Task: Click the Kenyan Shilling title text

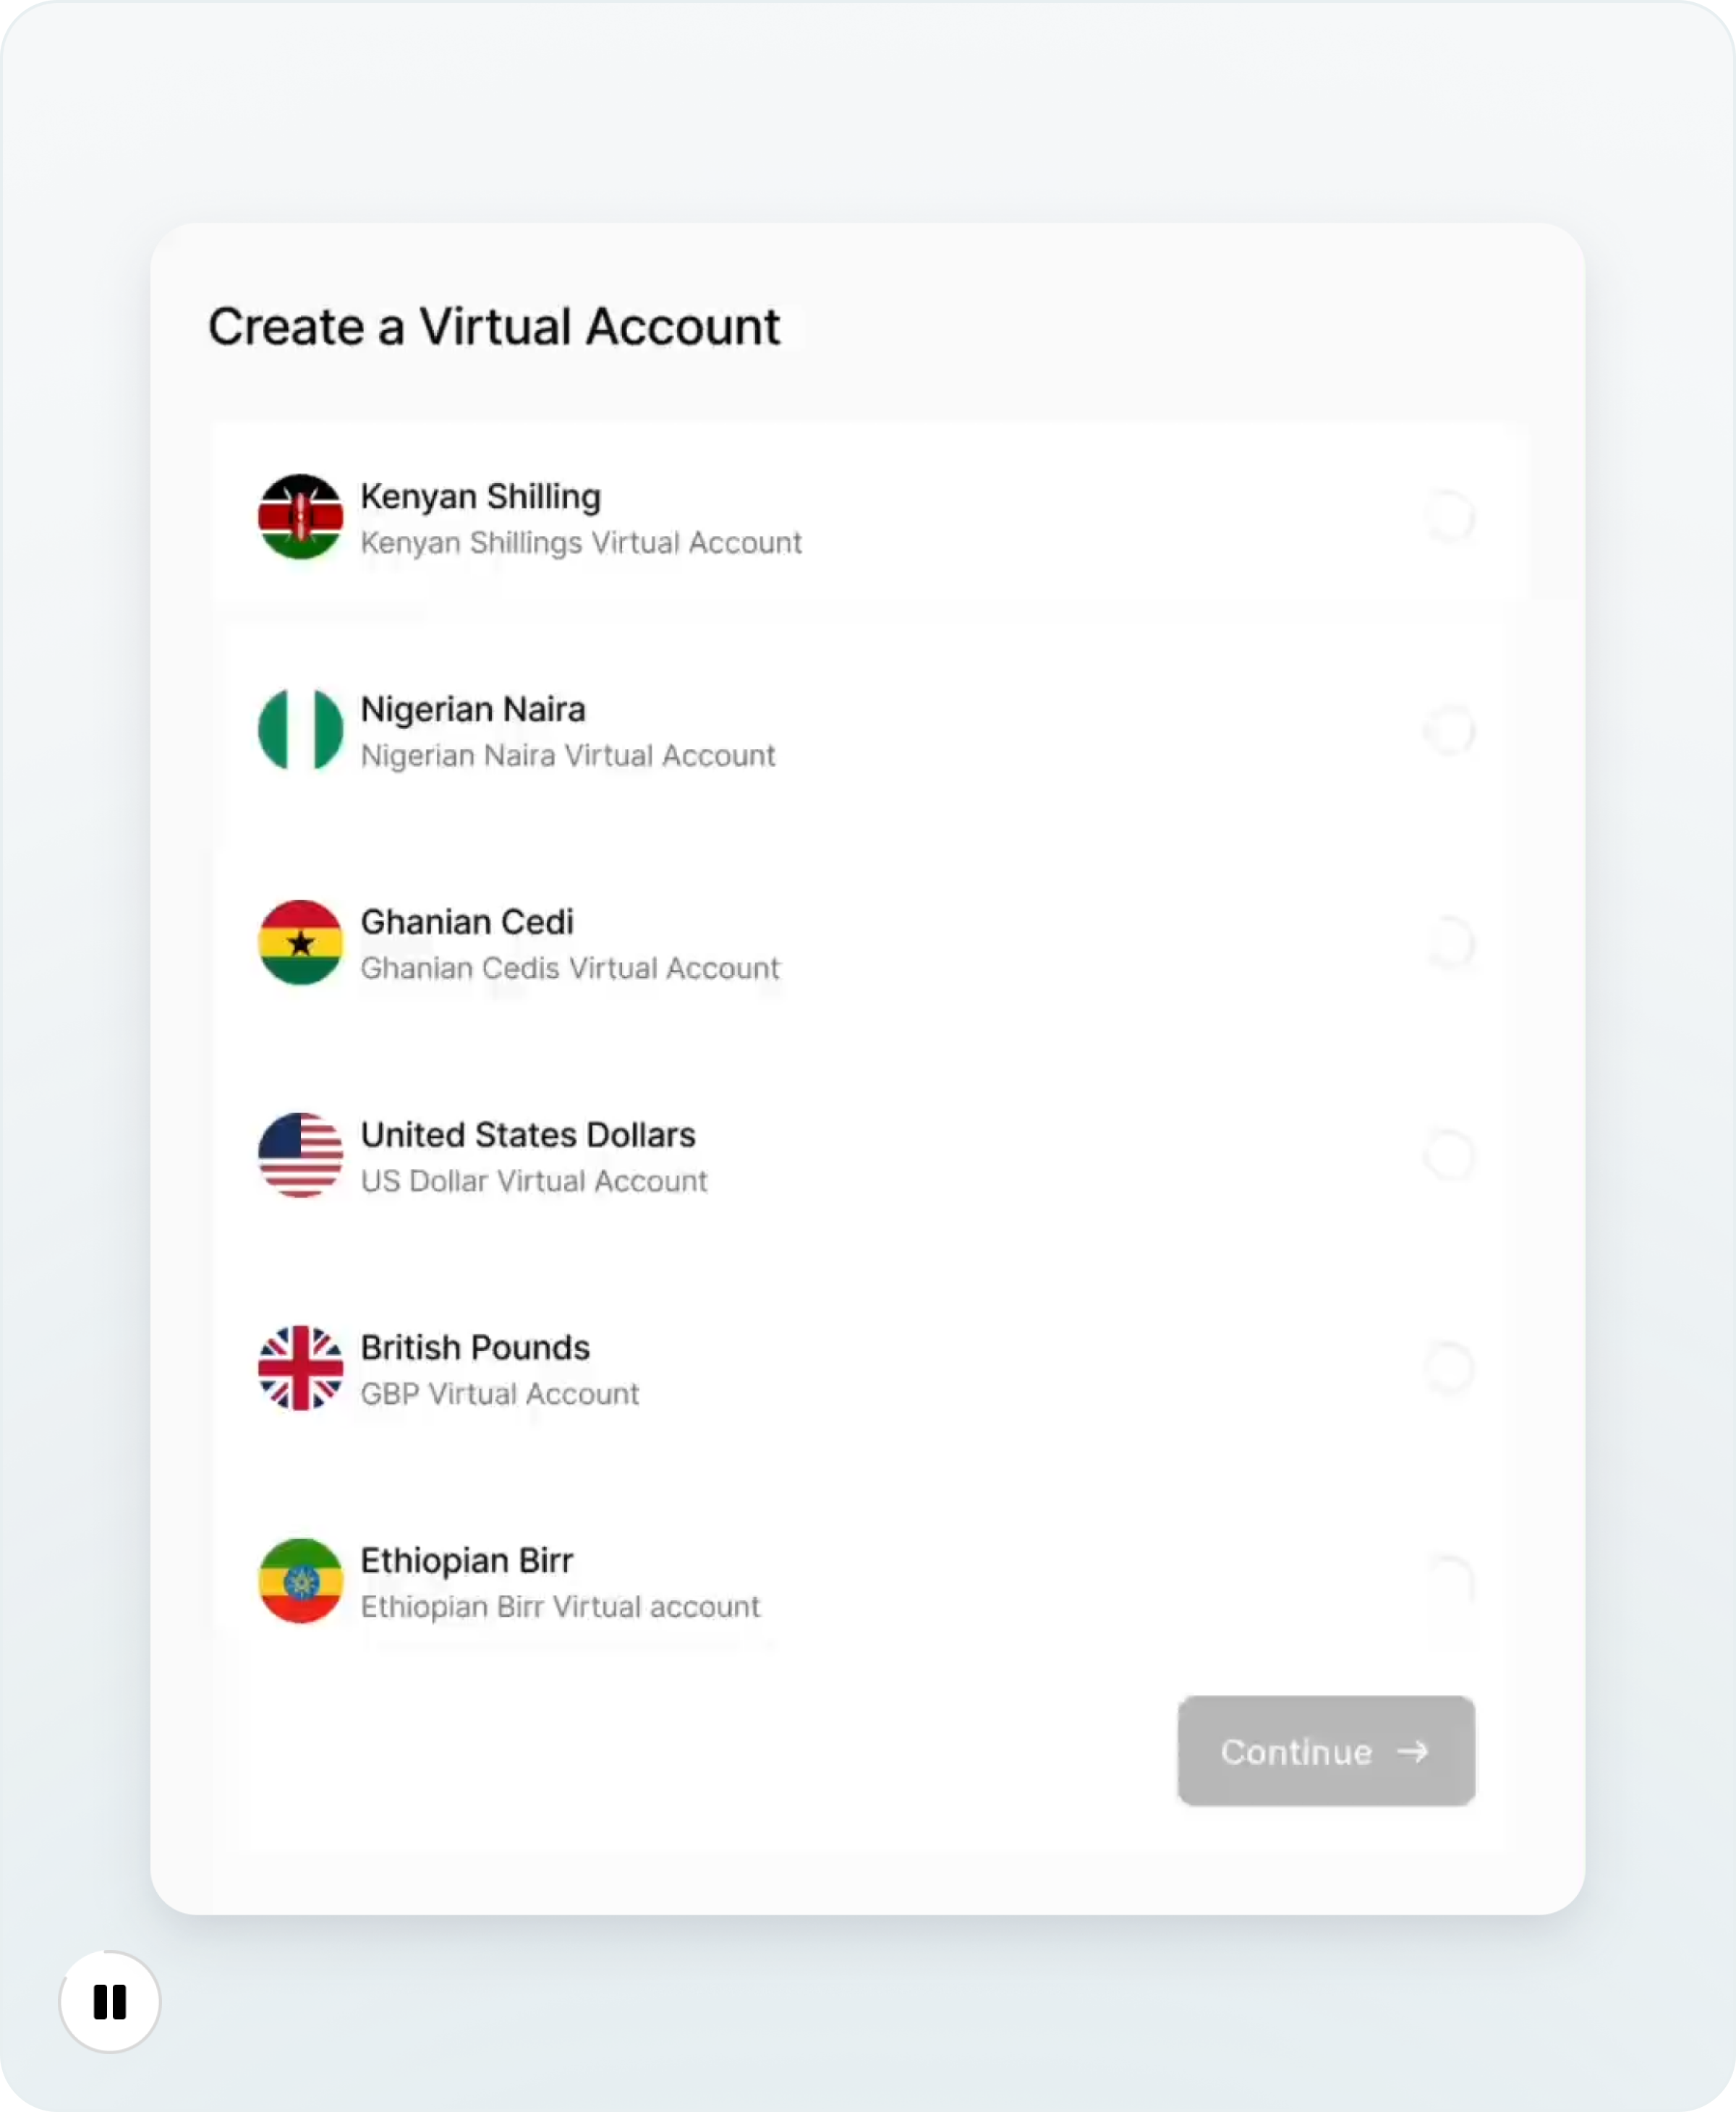Action: point(480,497)
